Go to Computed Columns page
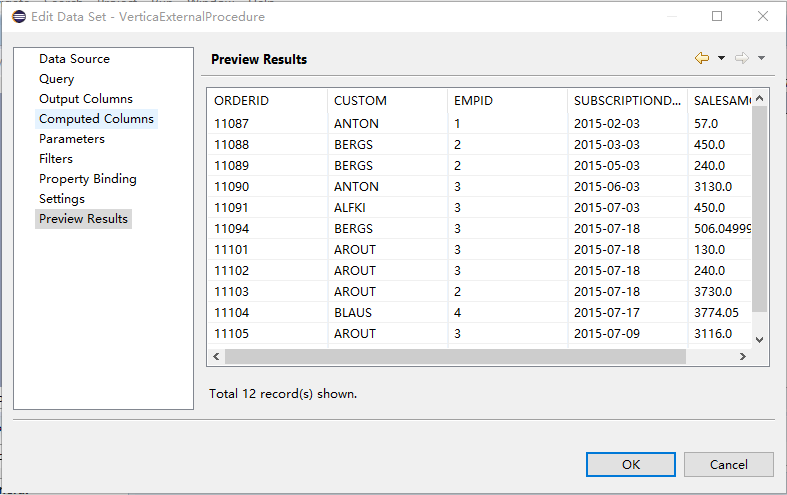The image size is (787, 495). click(96, 119)
